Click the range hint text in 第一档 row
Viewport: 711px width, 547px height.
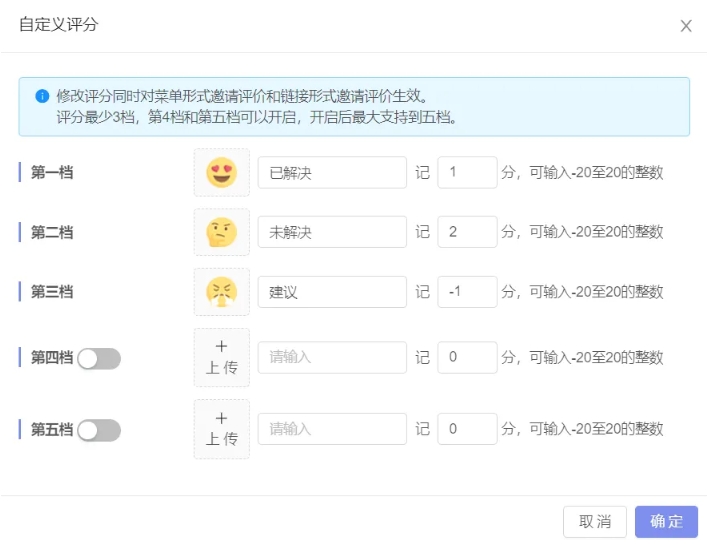pos(582,172)
